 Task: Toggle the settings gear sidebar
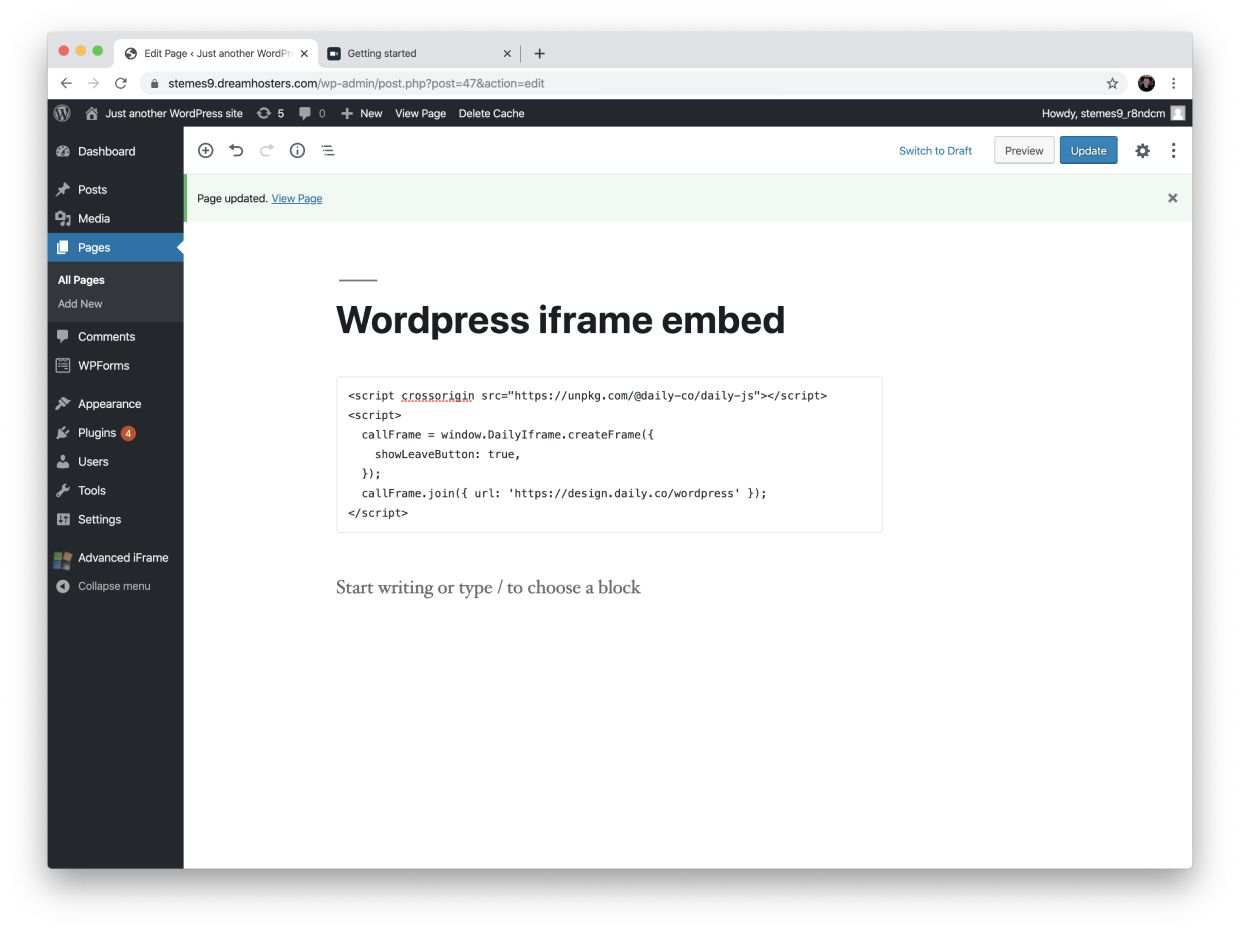[x=1142, y=151]
